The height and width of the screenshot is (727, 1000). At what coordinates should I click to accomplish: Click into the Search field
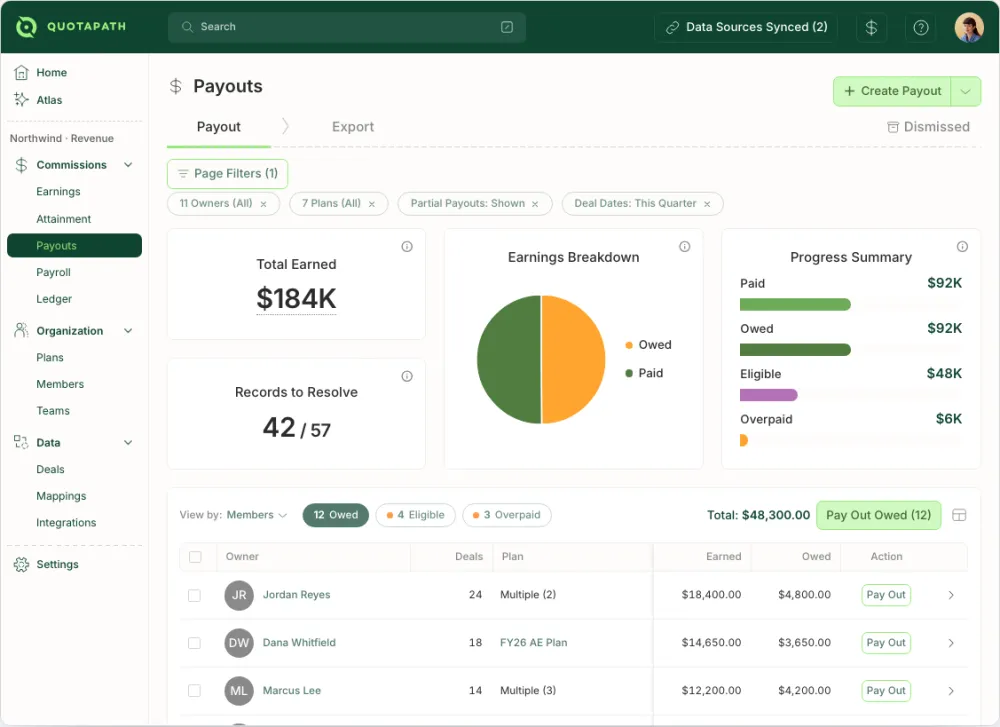[347, 27]
